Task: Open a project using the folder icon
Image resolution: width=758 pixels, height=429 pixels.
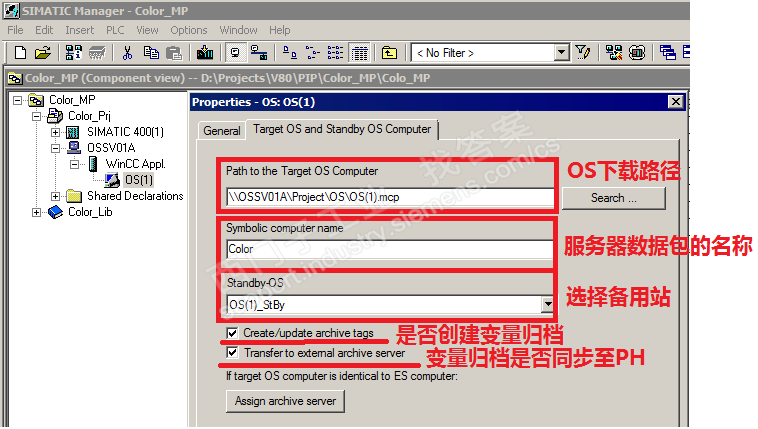Action: [43, 52]
